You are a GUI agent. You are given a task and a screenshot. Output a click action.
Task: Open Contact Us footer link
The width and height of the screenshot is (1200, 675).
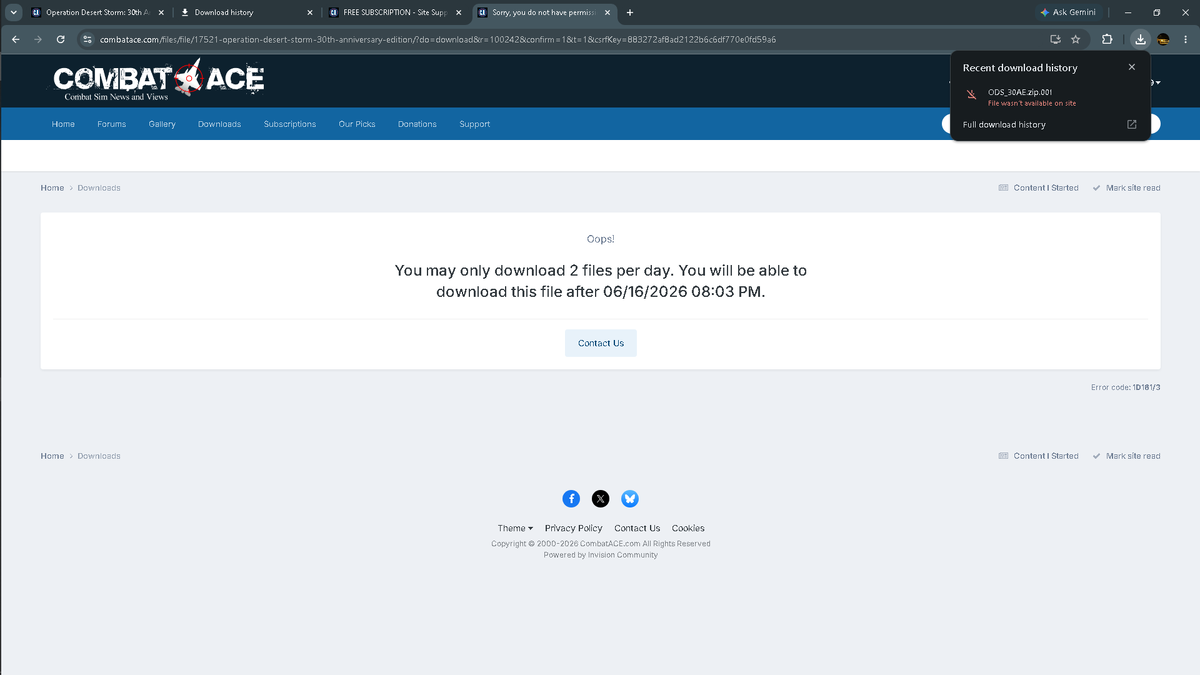tap(637, 528)
